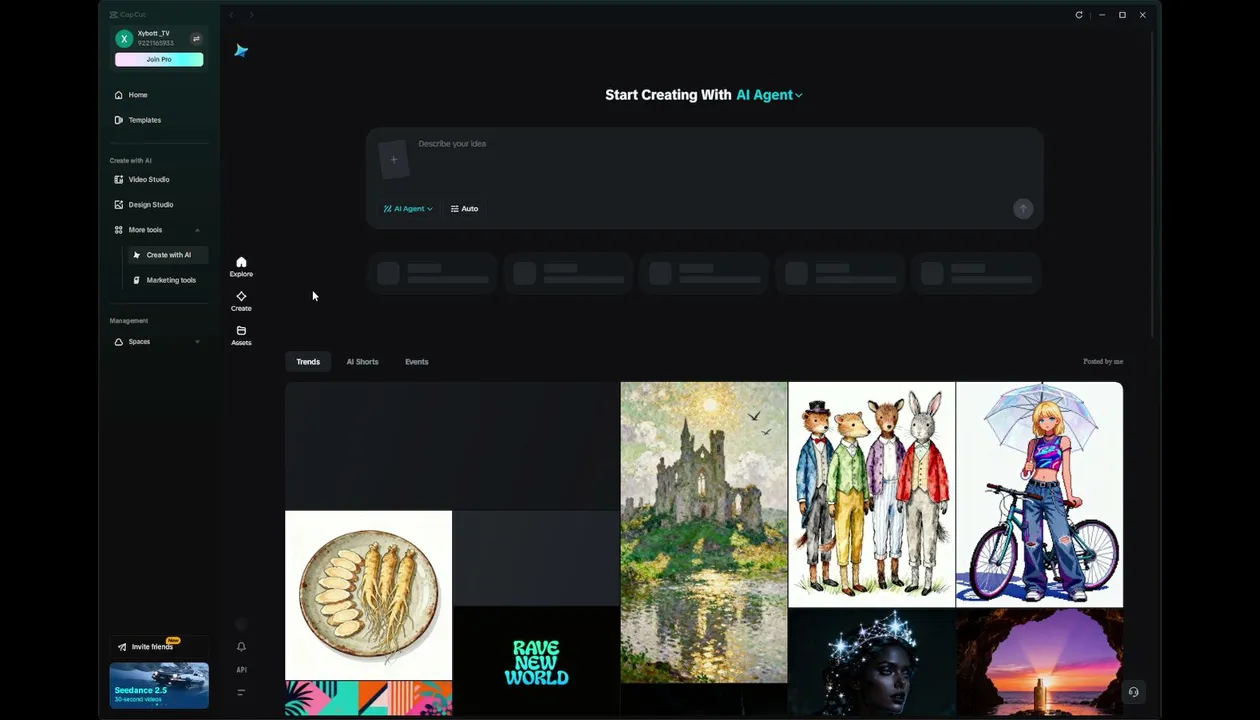The image size is (1260, 720).
Task: Open the Rave New World tile
Action: [536, 662]
